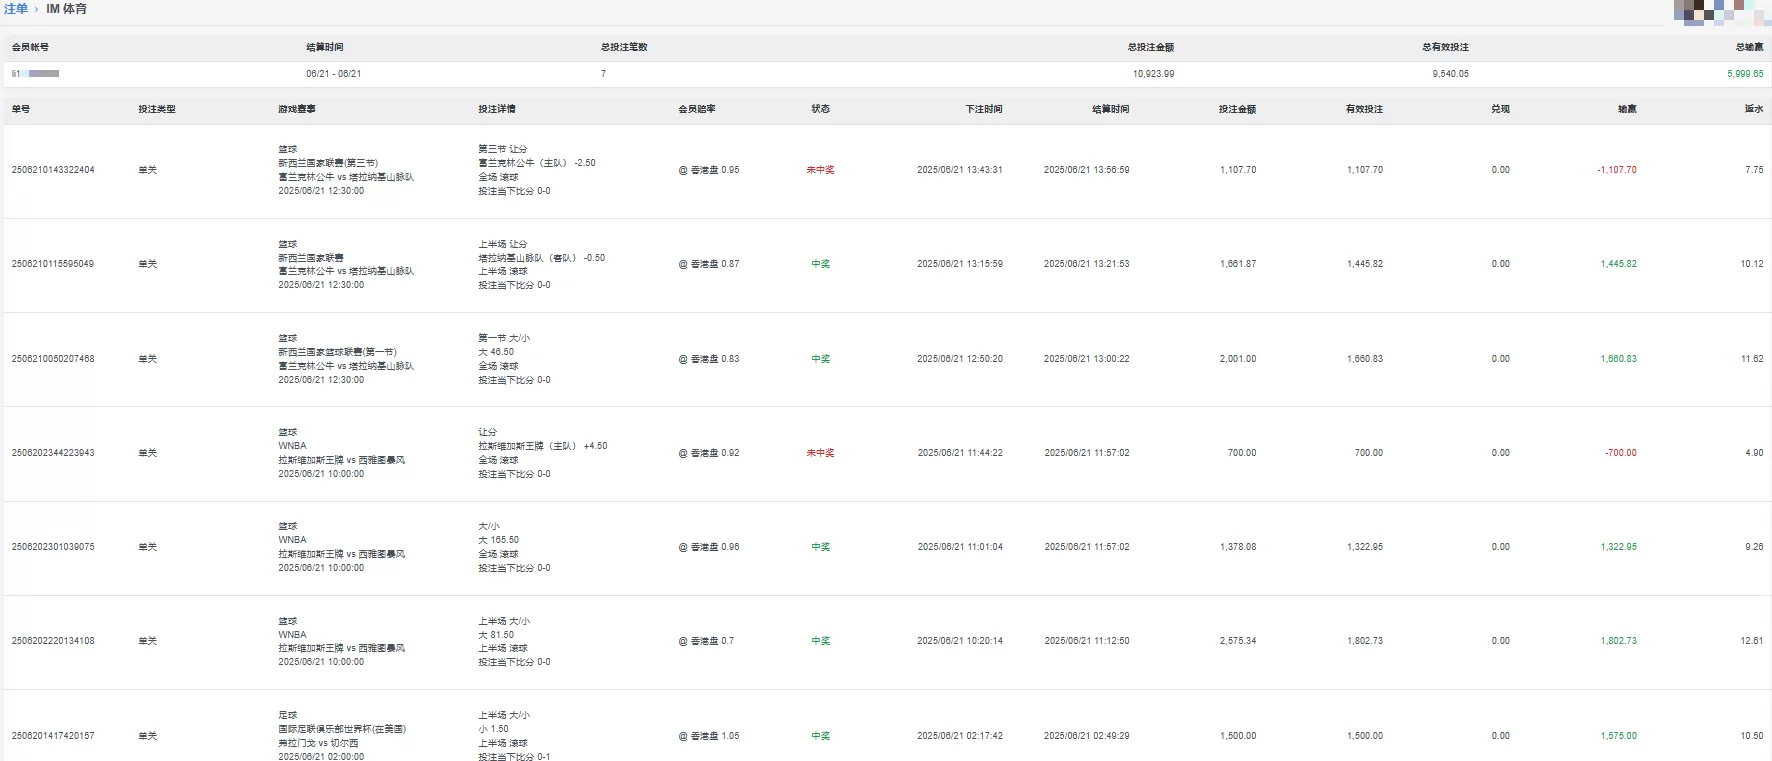Click 未中奖 status of 700.00 bet

coord(821,453)
